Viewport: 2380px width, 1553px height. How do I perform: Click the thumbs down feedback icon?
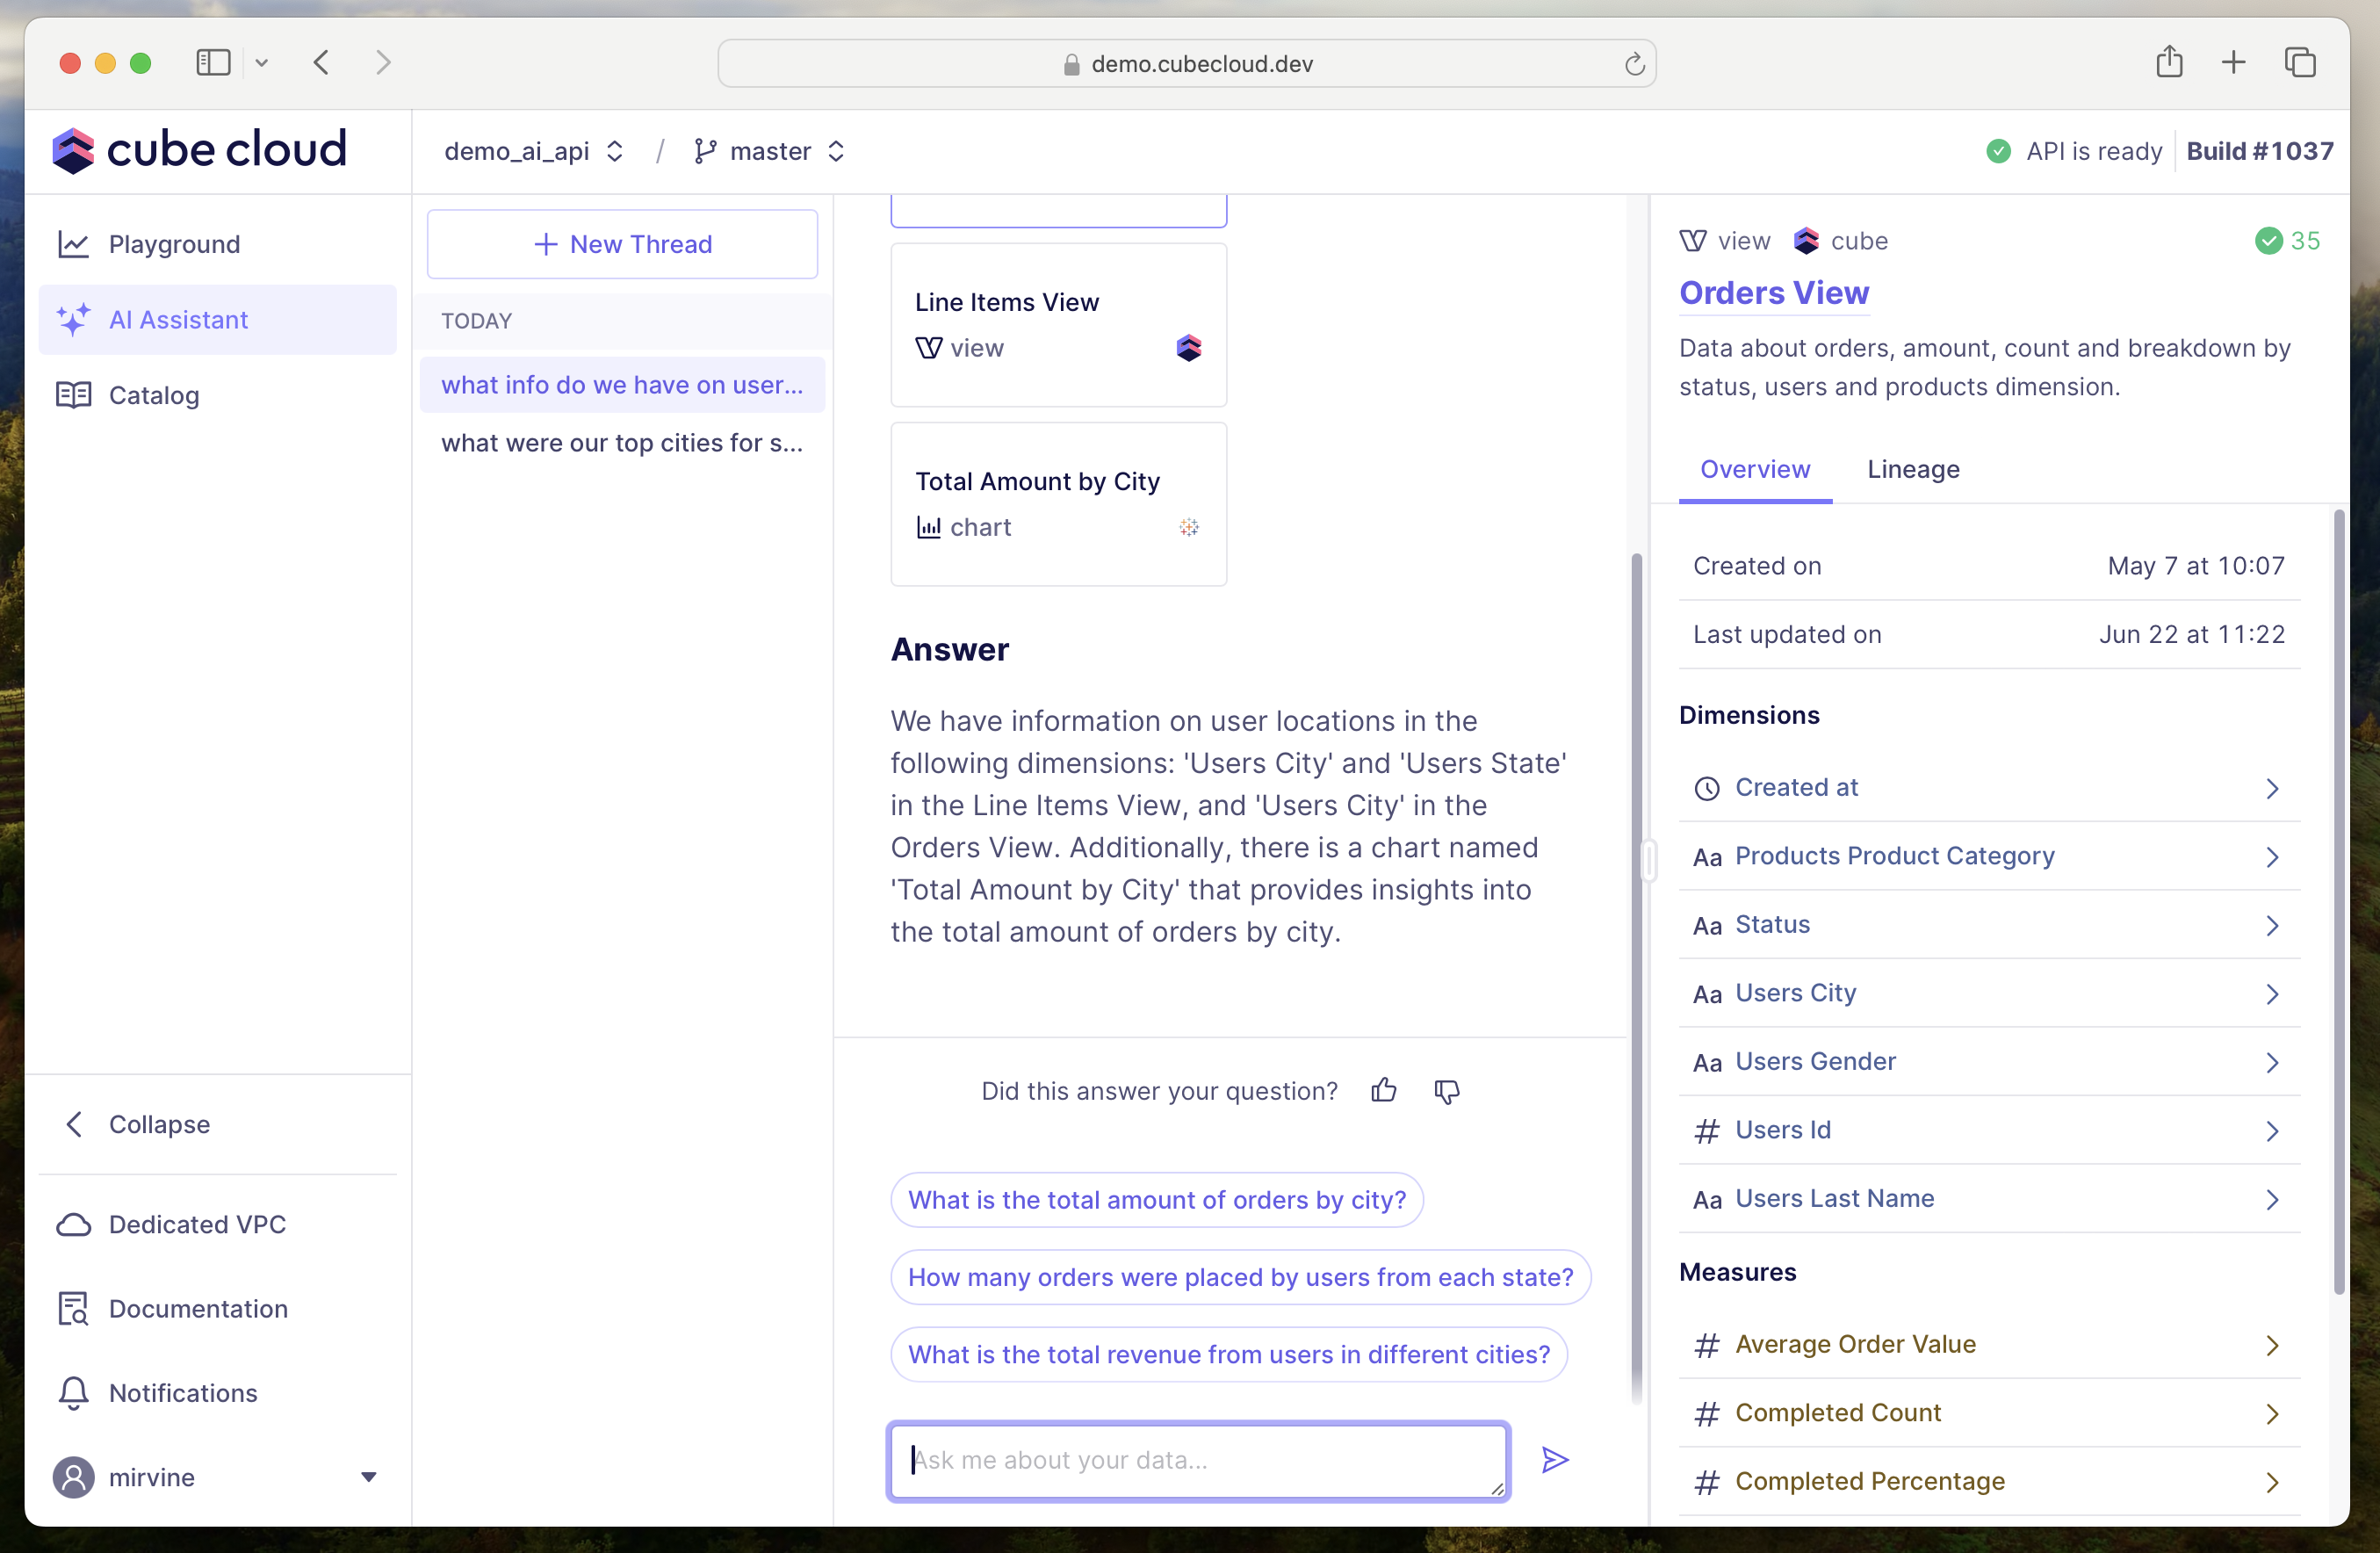1445,1090
